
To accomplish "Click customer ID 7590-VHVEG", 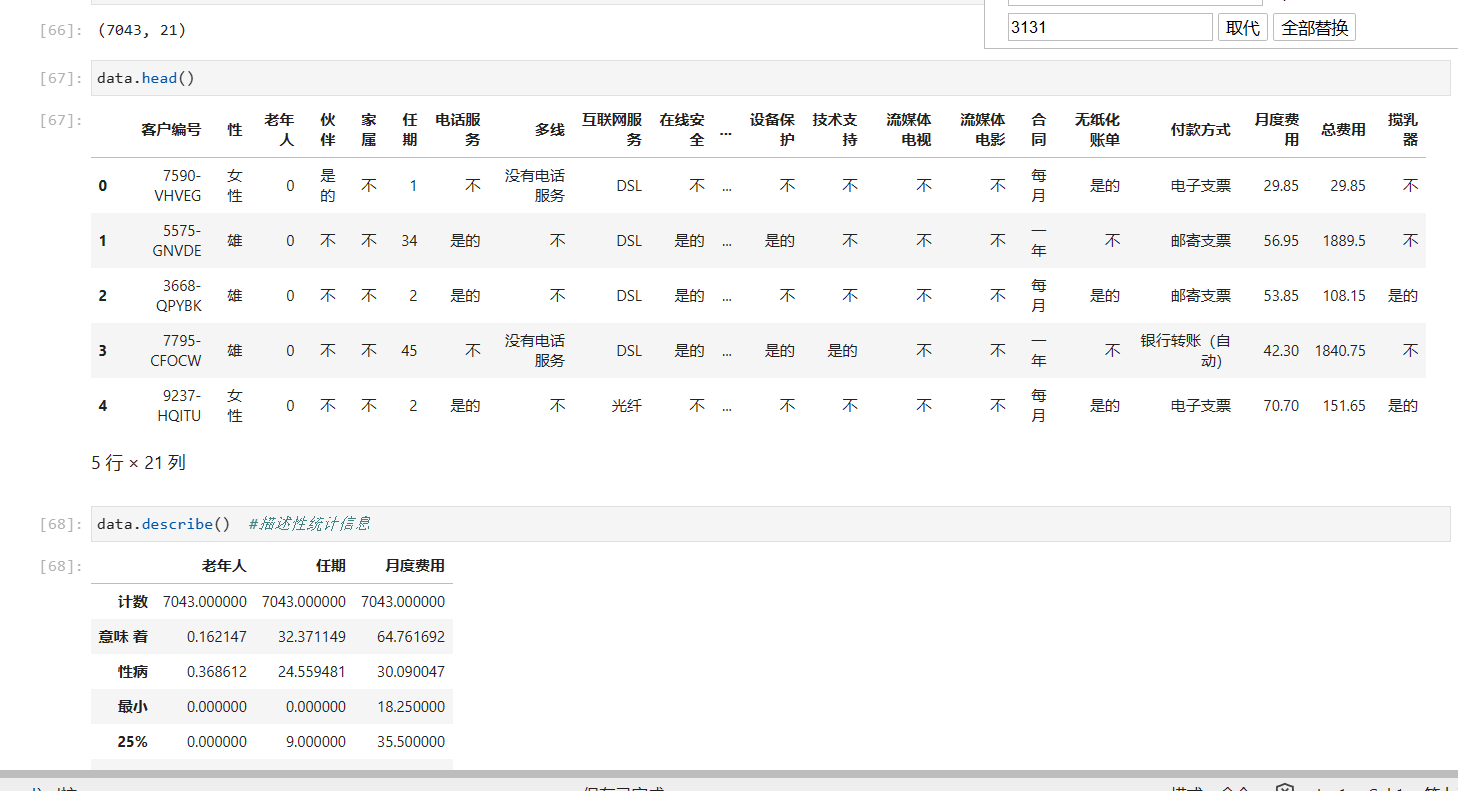I will tap(177, 185).
